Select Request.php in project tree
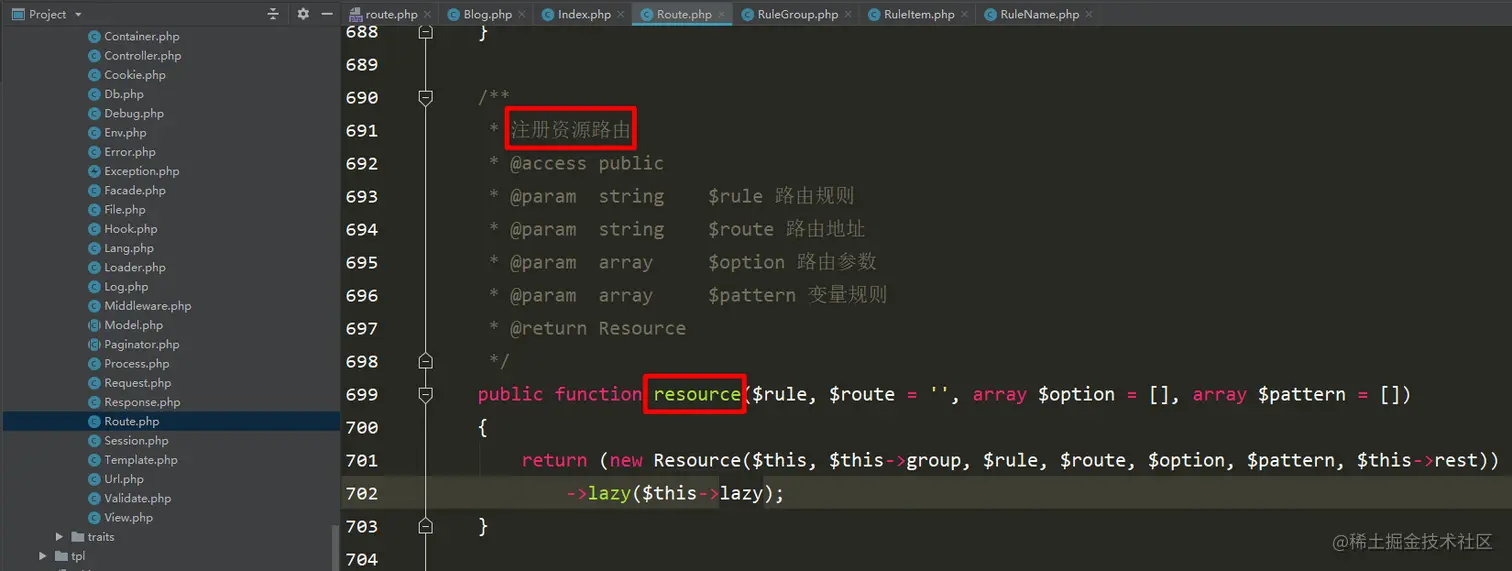 pyautogui.click(x=137, y=383)
